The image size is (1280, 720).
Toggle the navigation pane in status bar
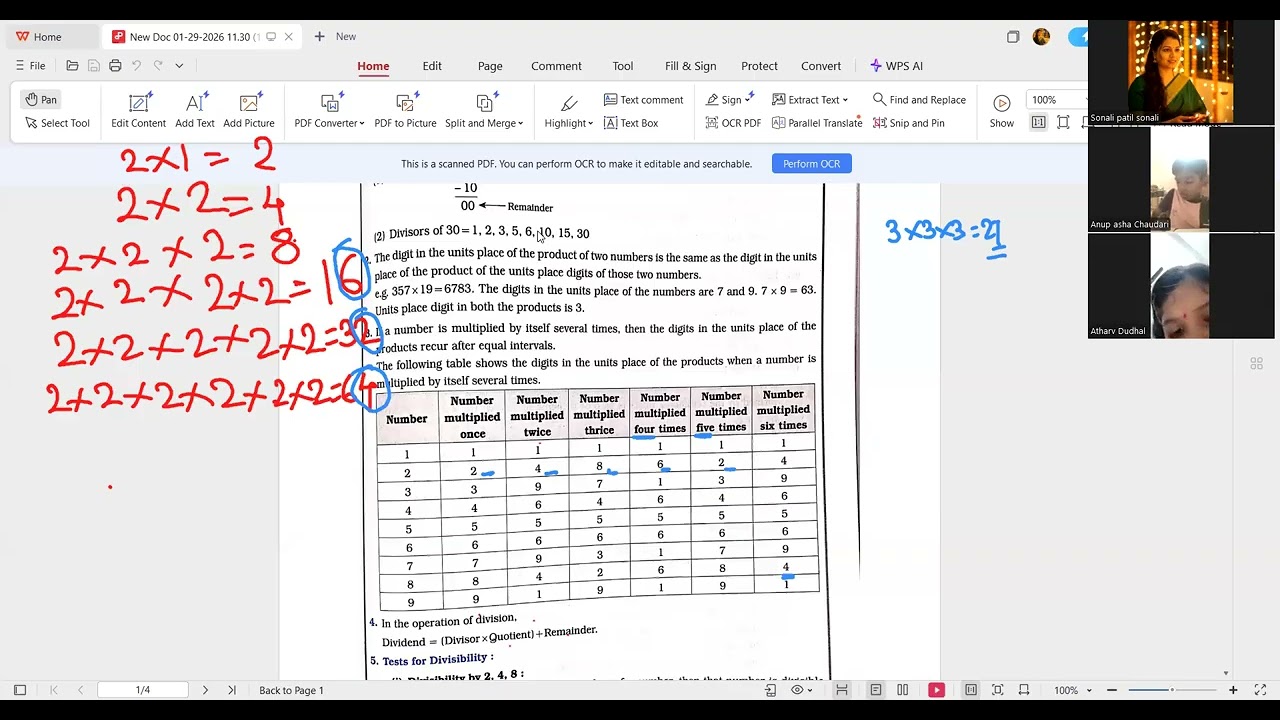[20, 690]
